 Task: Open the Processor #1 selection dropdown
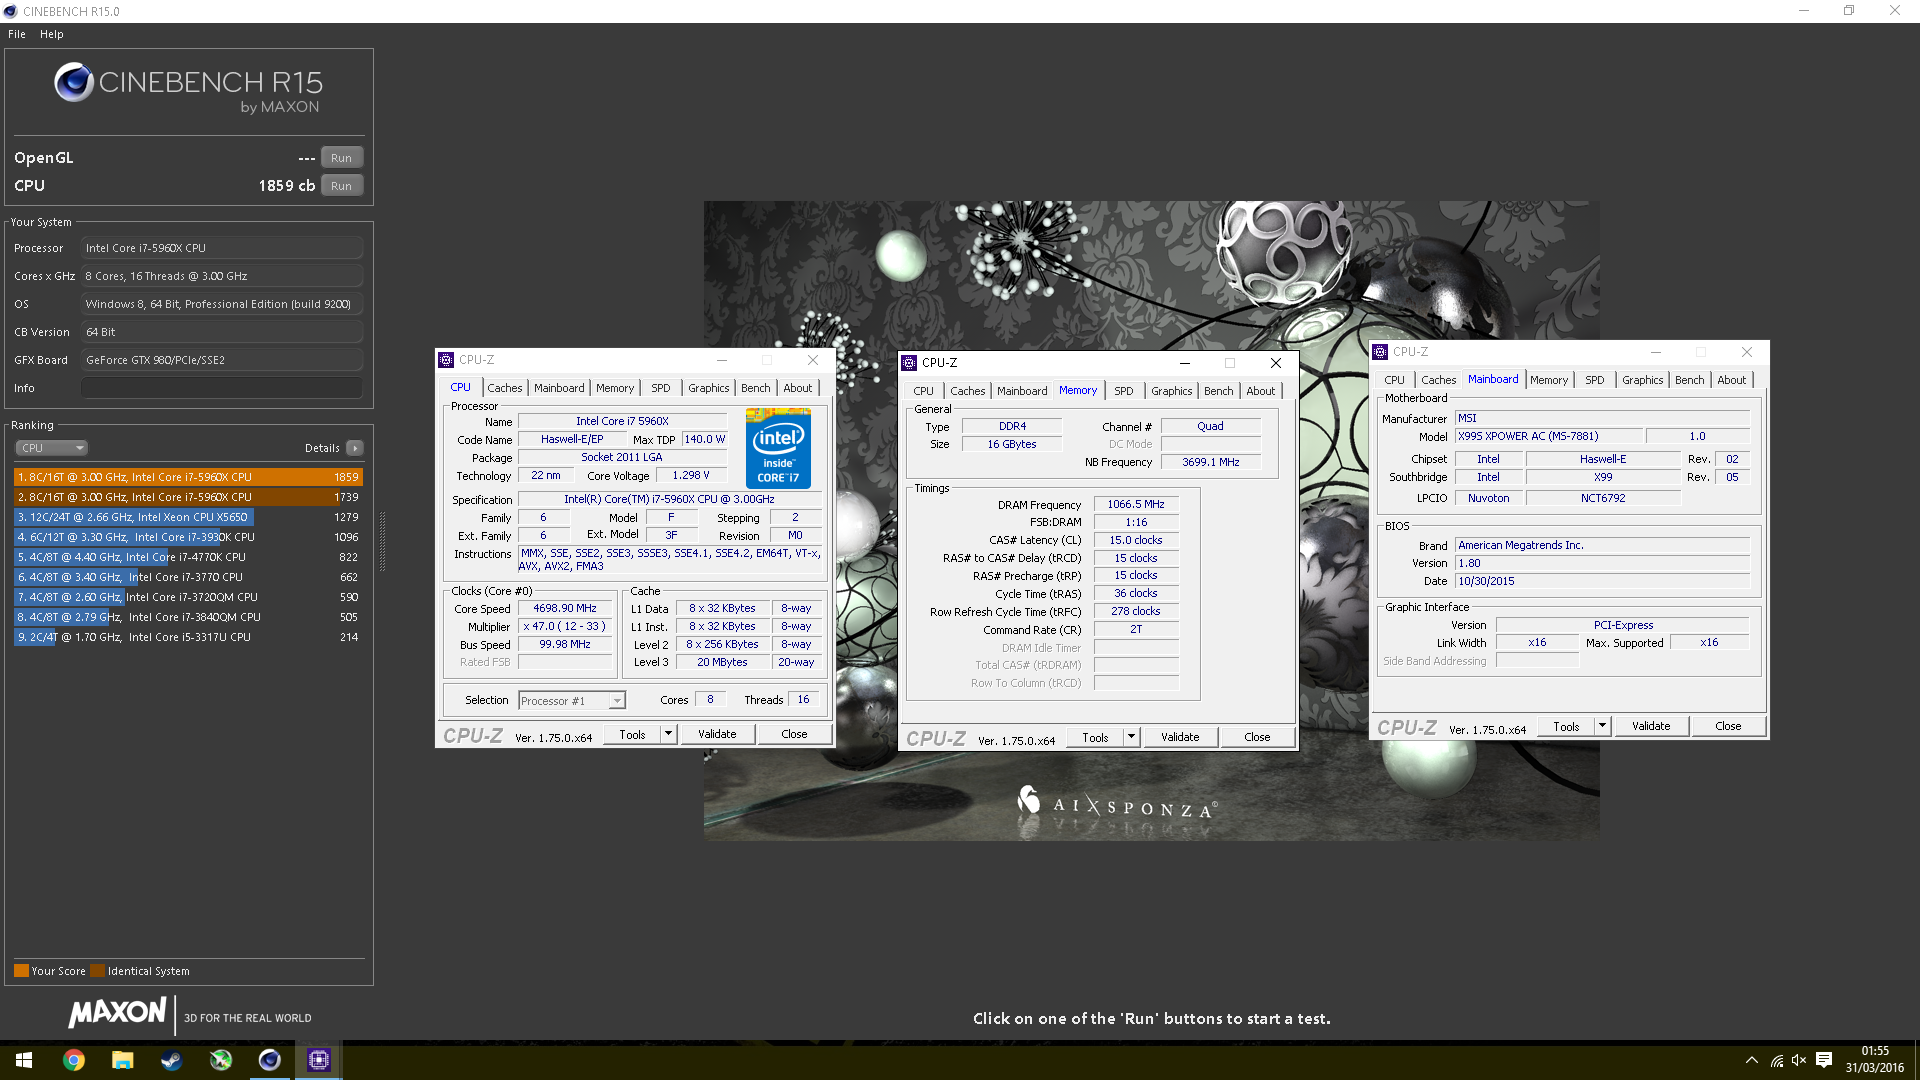(572, 701)
